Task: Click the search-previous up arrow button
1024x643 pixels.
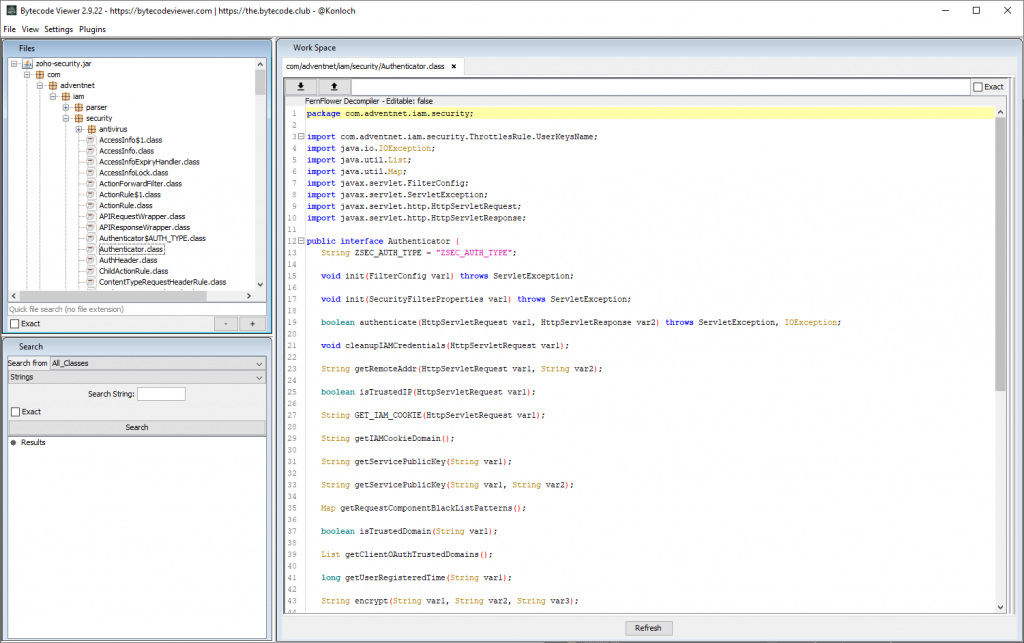Action: pyautogui.click(x=334, y=87)
